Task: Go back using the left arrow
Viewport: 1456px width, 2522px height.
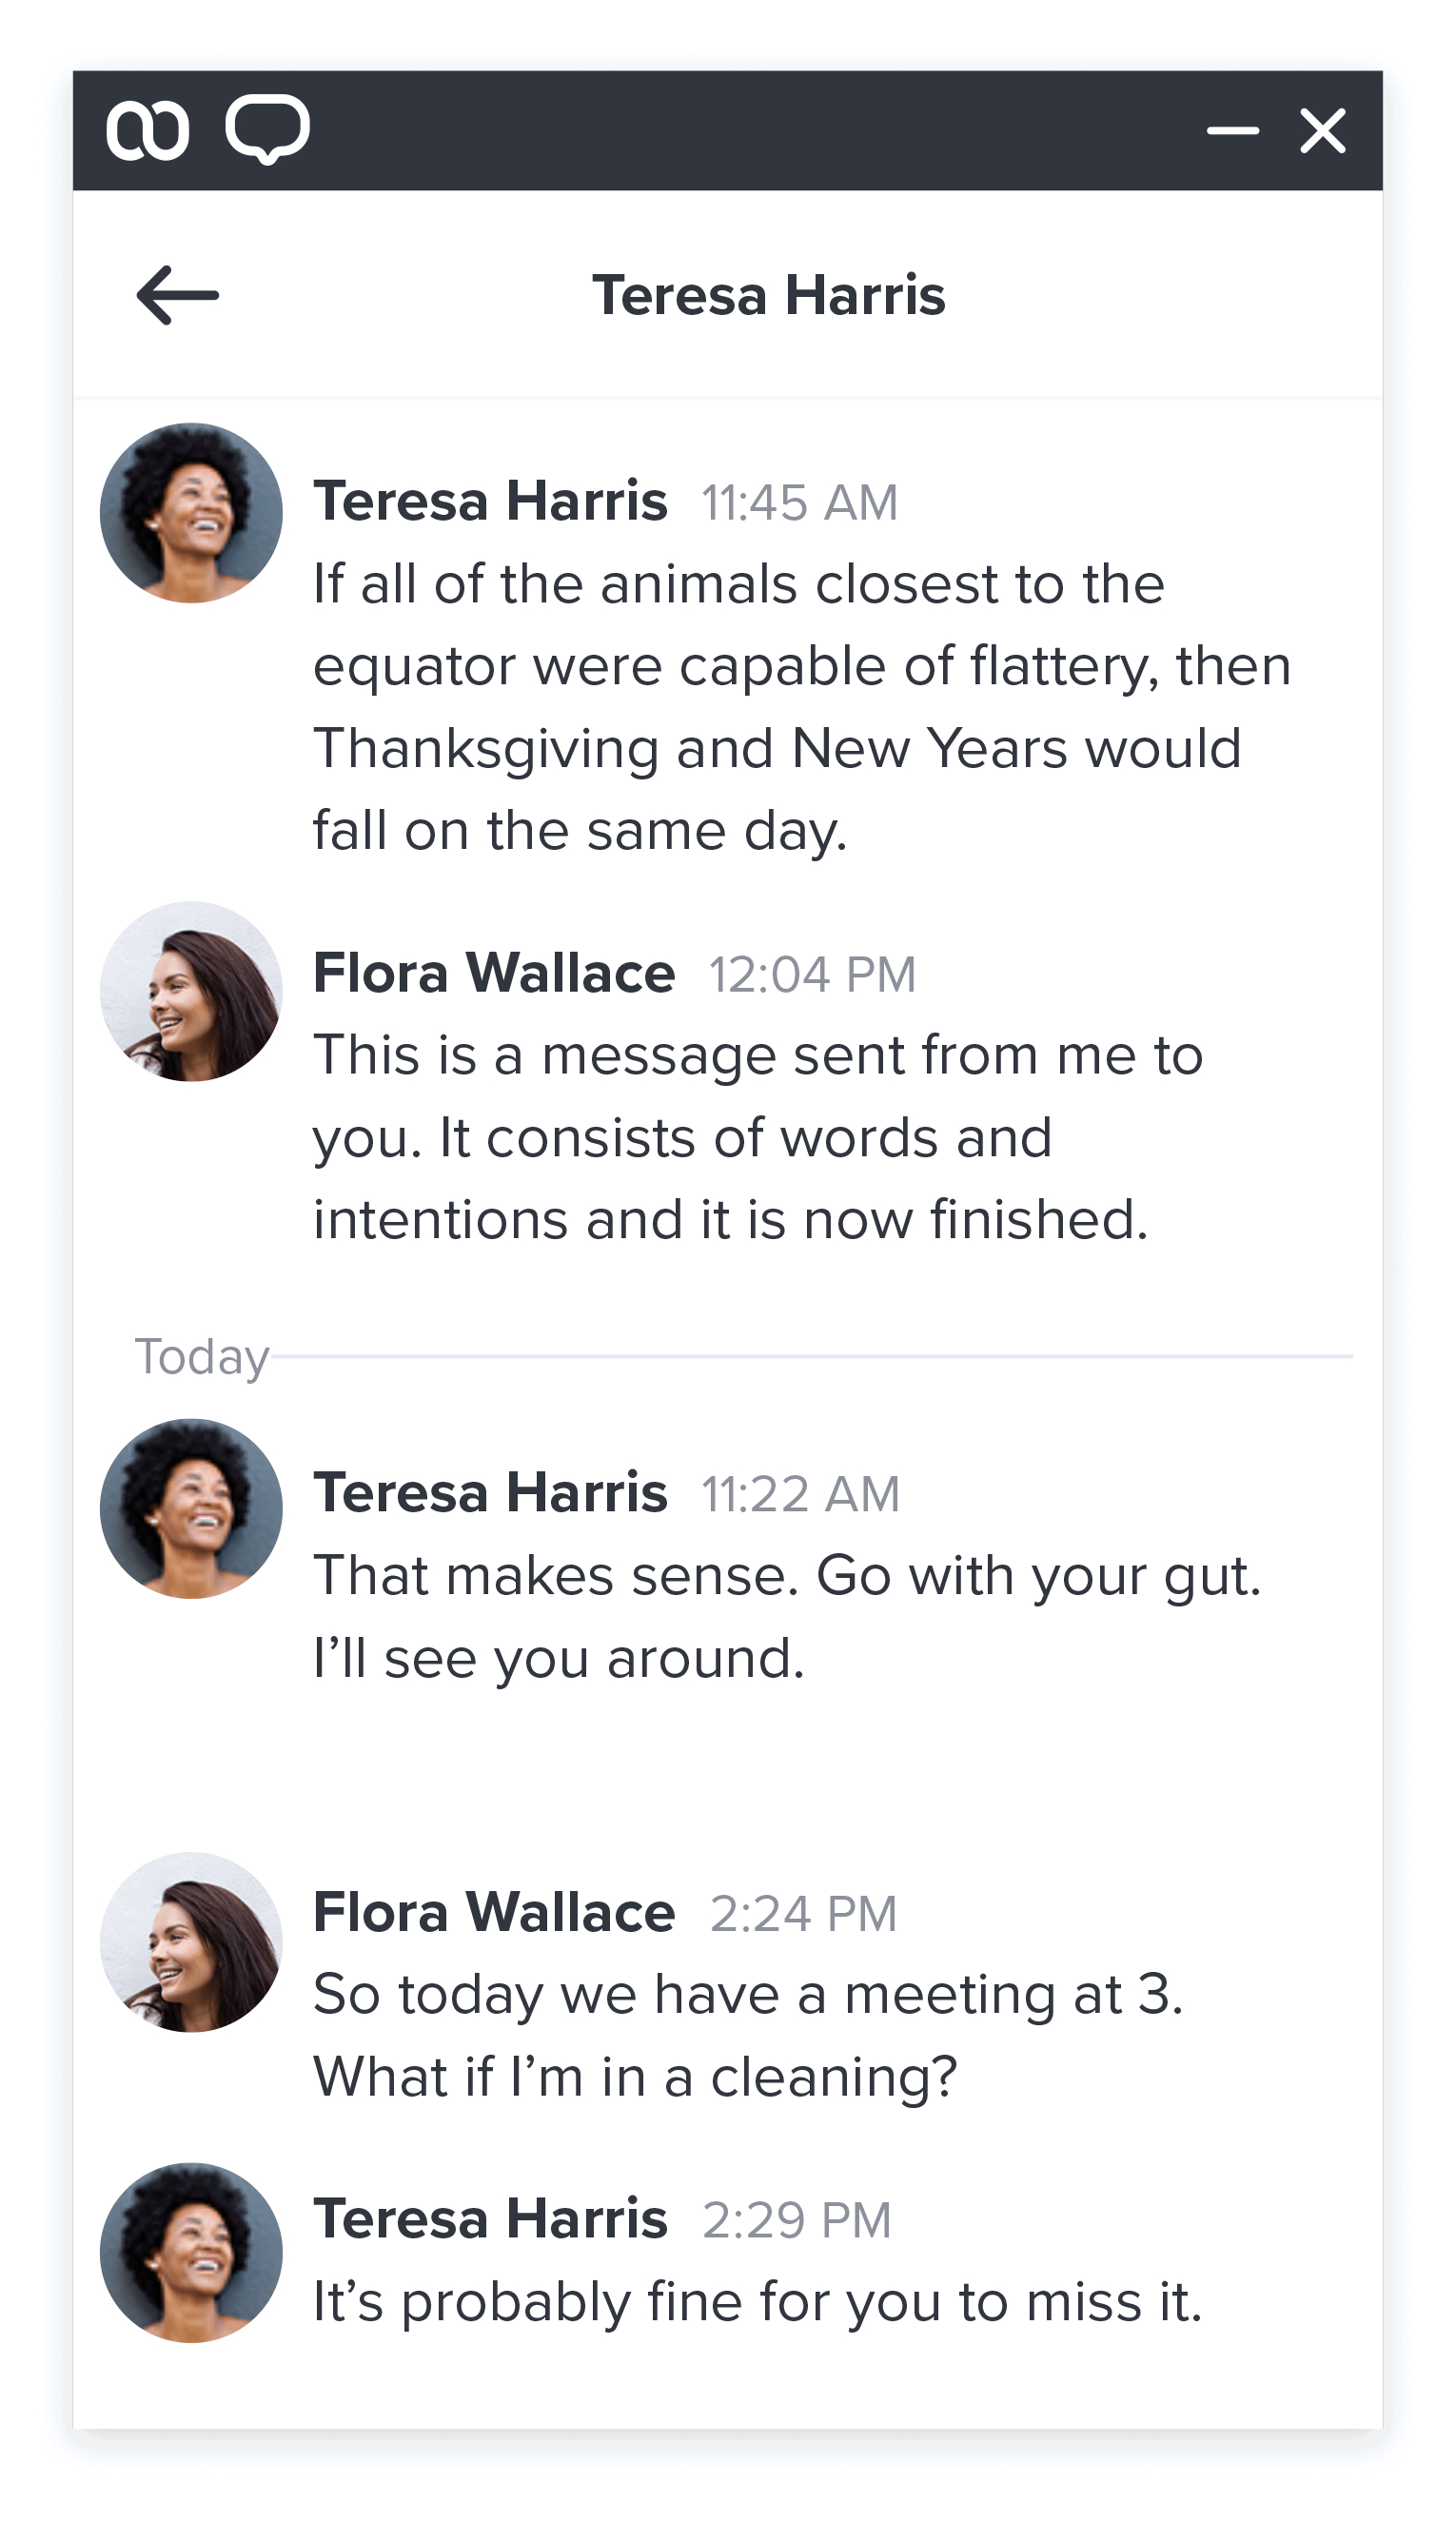Action: [x=177, y=295]
